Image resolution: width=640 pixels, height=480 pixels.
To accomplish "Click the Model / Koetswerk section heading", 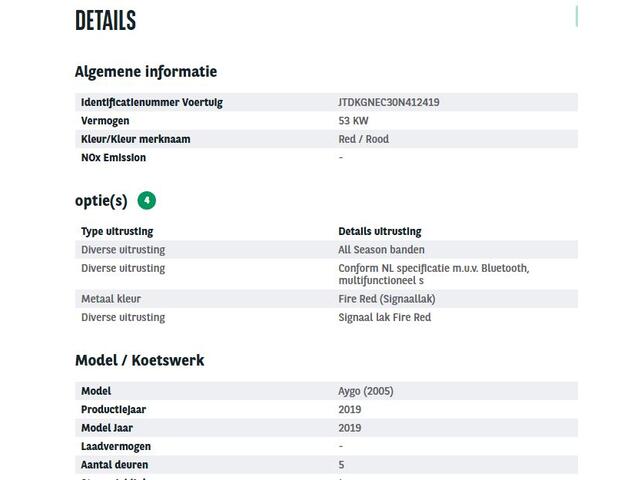I will coord(140,360).
